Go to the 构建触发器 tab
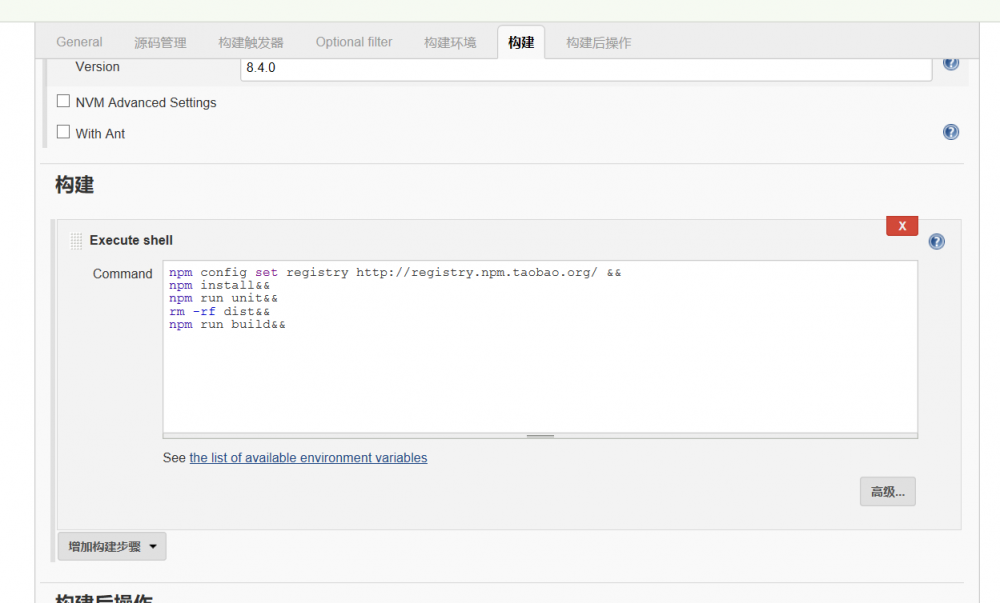 pos(251,42)
